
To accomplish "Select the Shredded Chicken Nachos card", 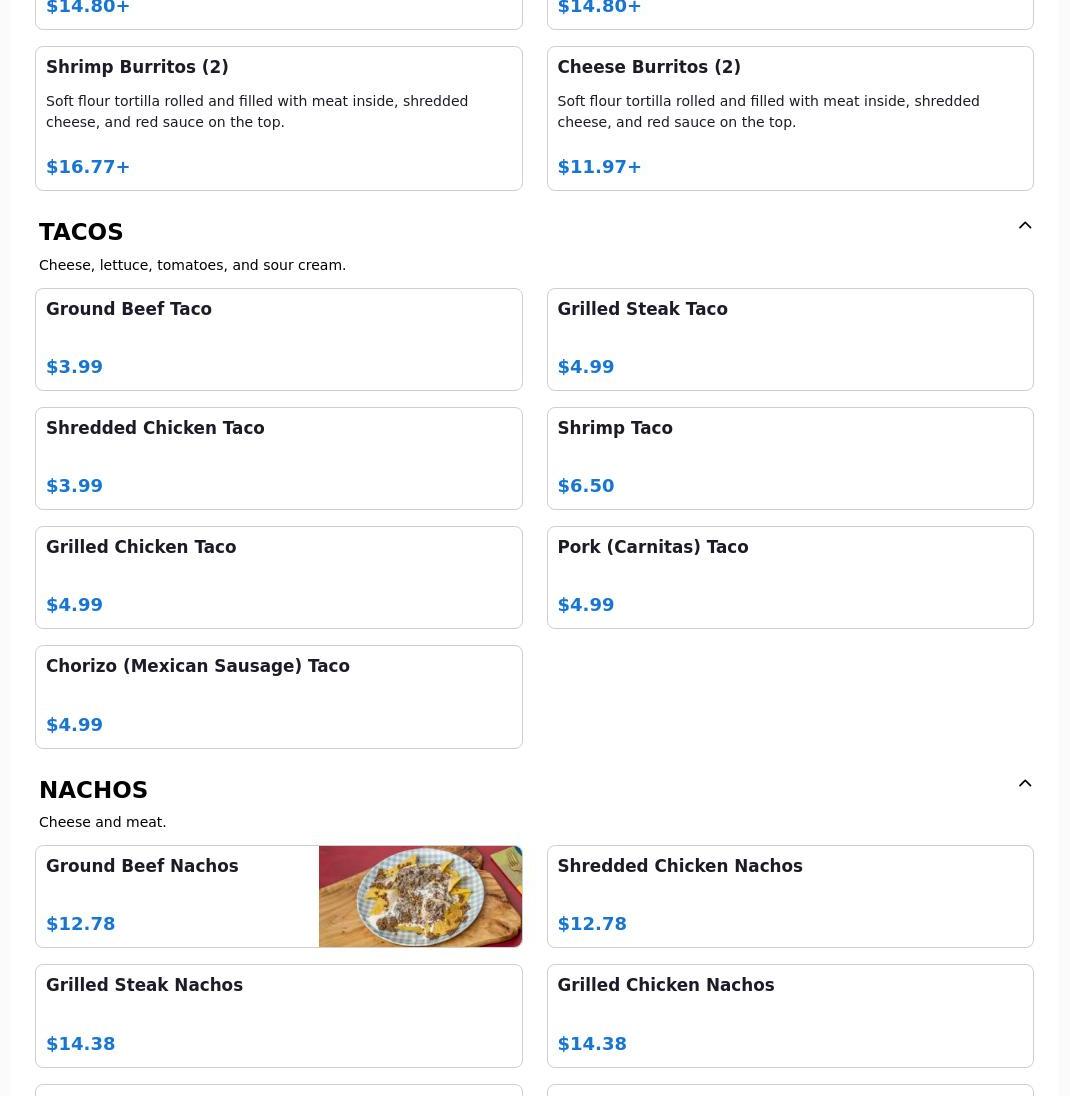I will [x=790, y=897].
